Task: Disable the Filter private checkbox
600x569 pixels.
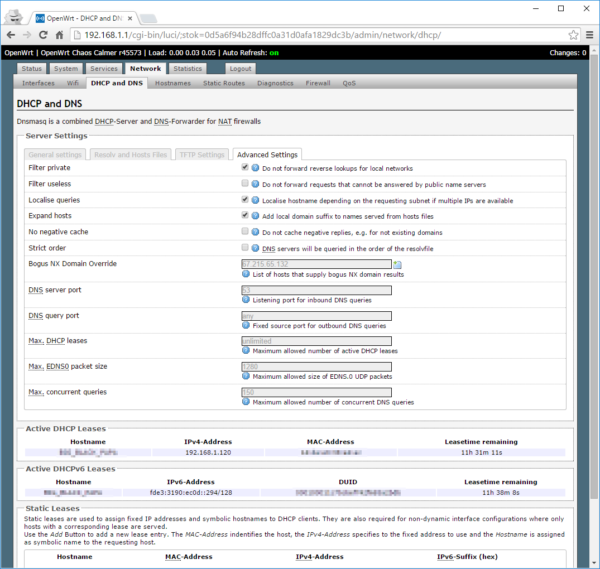Action: 245,168
